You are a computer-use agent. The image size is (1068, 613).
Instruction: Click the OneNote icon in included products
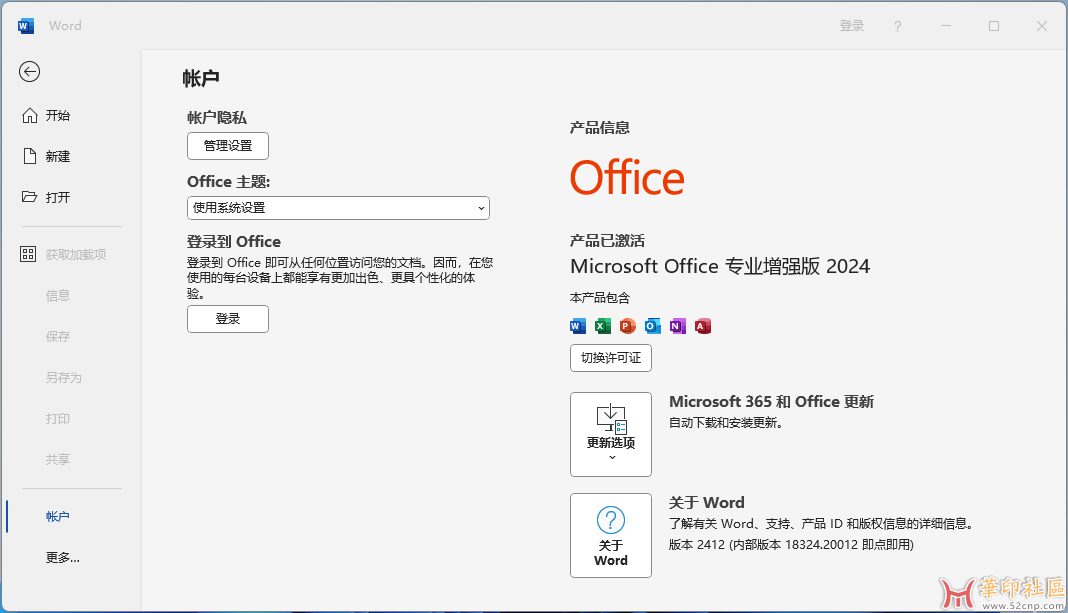pyautogui.click(x=677, y=325)
